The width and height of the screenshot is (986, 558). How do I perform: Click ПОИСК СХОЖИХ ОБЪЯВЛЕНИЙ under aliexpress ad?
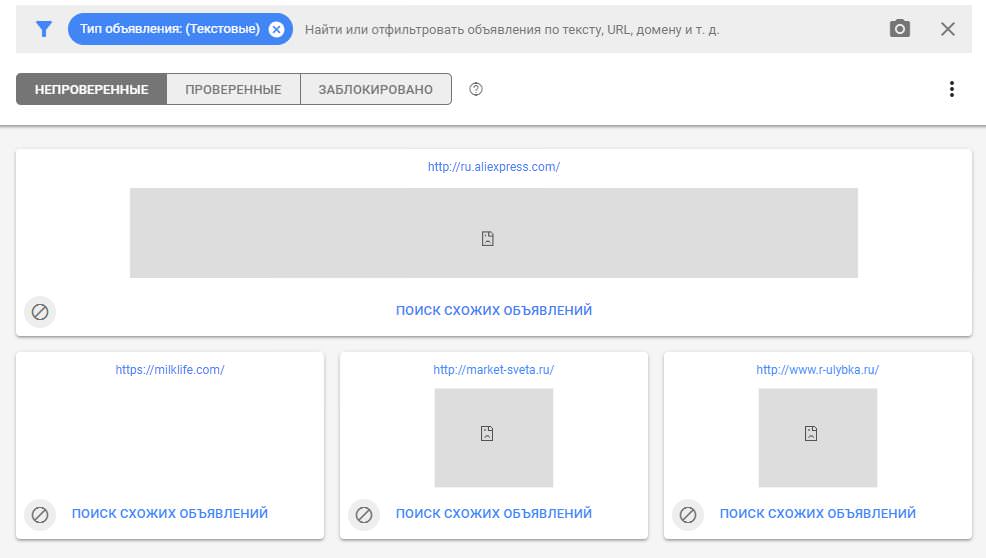coord(493,311)
